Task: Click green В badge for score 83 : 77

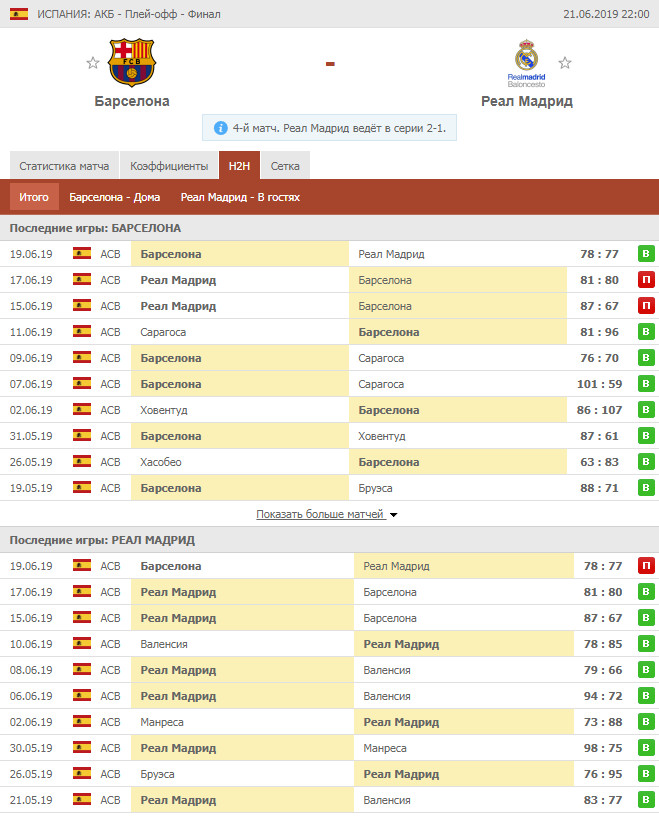Action: click(x=646, y=800)
